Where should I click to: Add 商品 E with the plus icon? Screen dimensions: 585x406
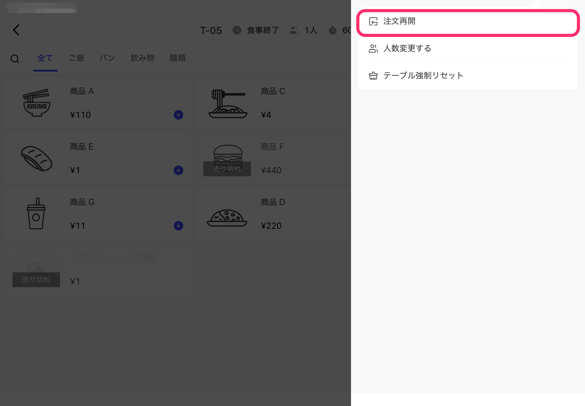click(178, 170)
